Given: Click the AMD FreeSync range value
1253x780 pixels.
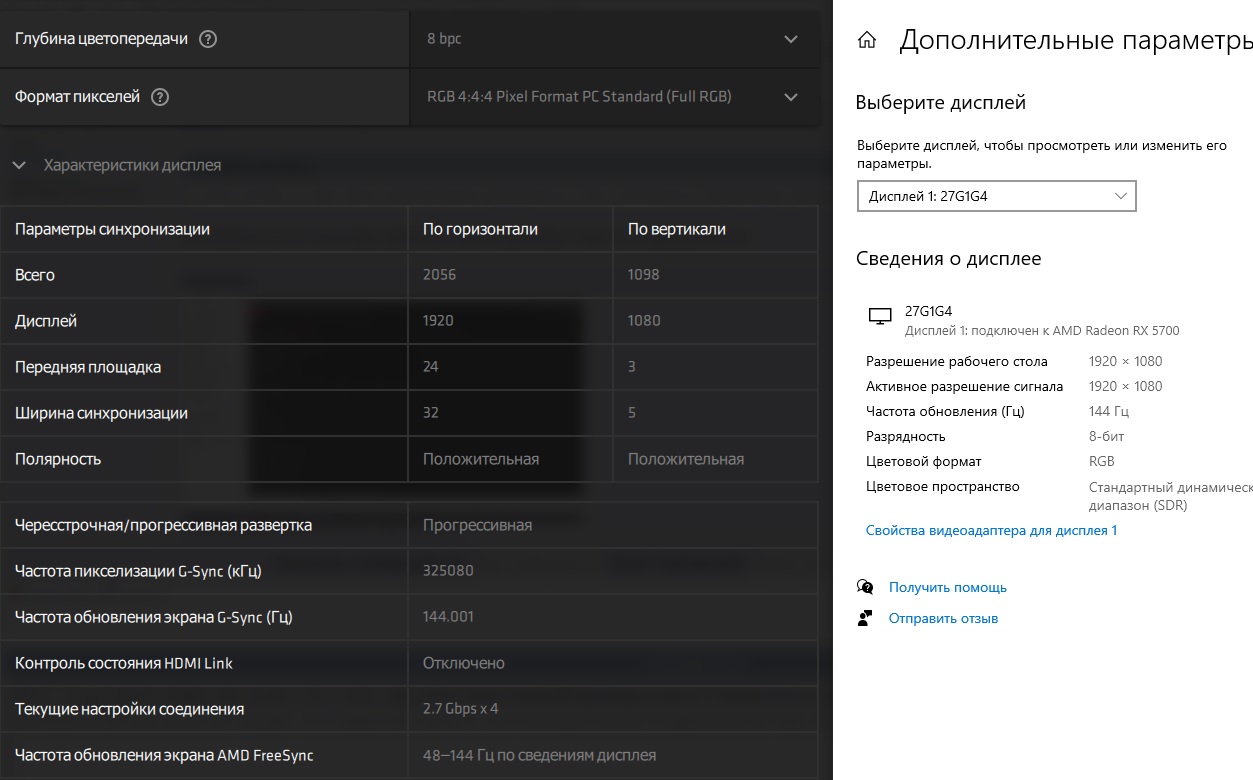Looking at the screenshot, I should pos(539,755).
